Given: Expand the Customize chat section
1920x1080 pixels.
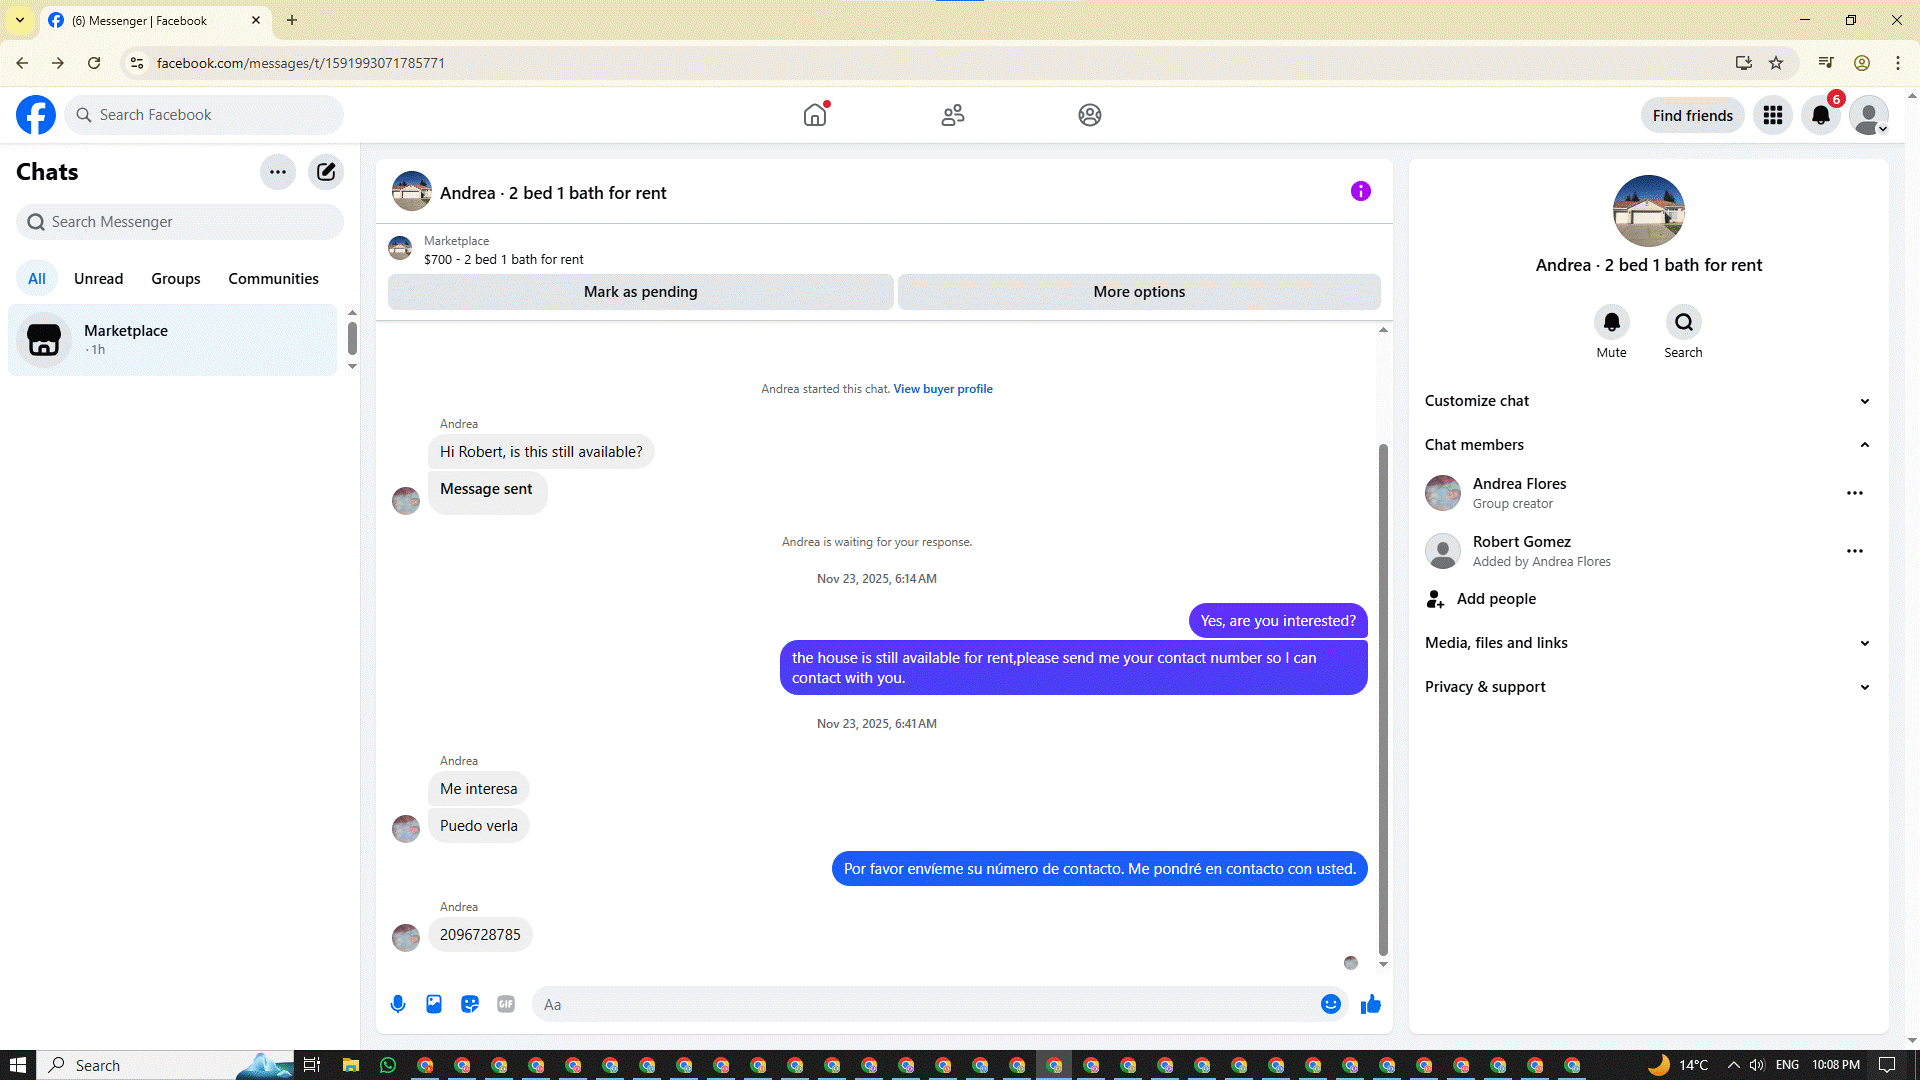Looking at the screenshot, I should click(x=1649, y=401).
